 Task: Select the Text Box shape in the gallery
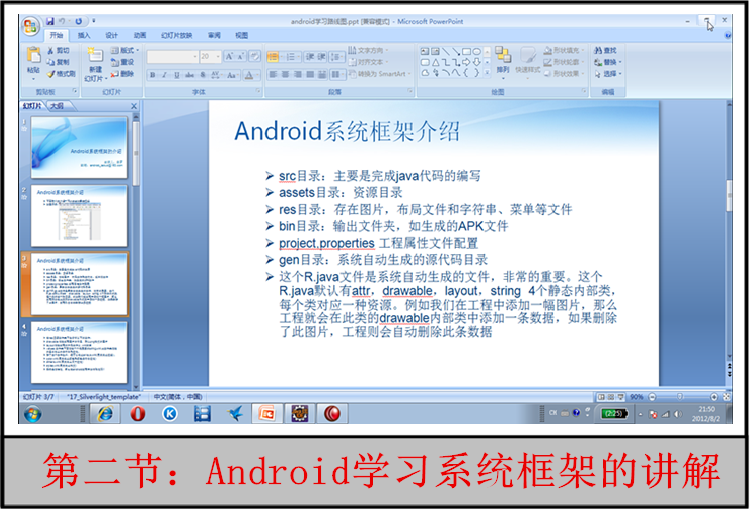[x=425, y=51]
